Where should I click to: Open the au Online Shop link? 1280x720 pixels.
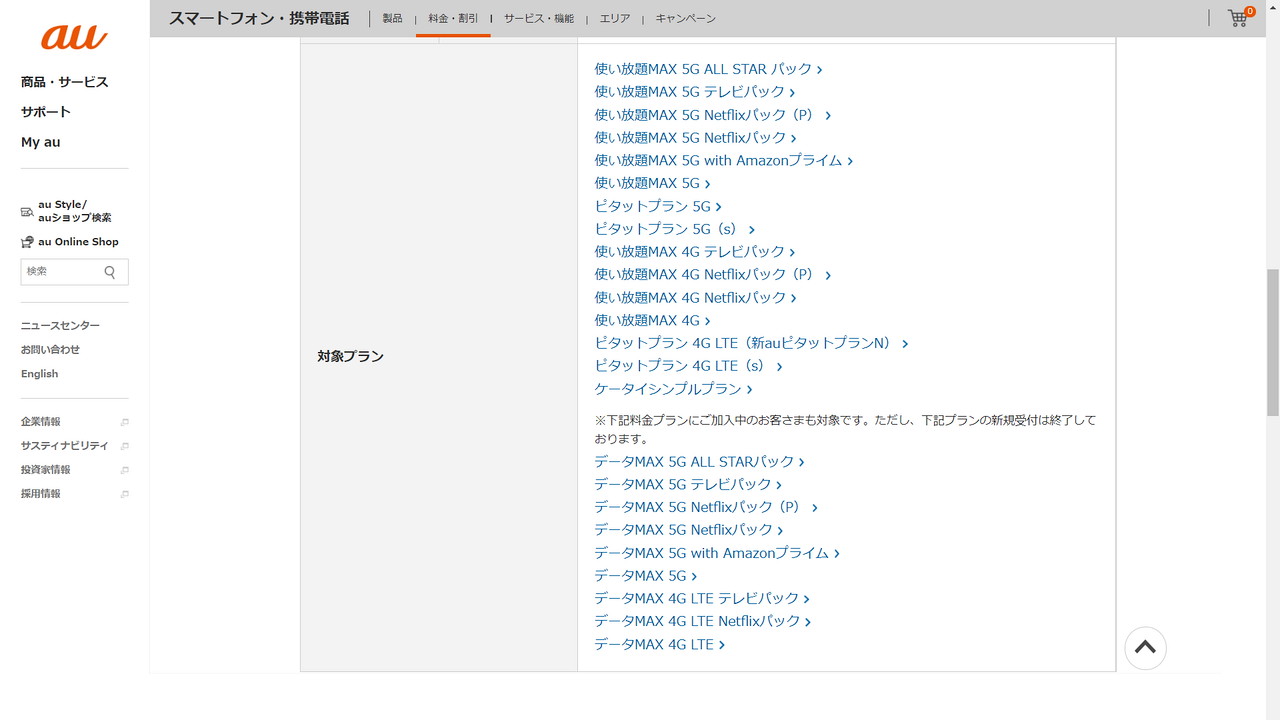tap(79, 242)
